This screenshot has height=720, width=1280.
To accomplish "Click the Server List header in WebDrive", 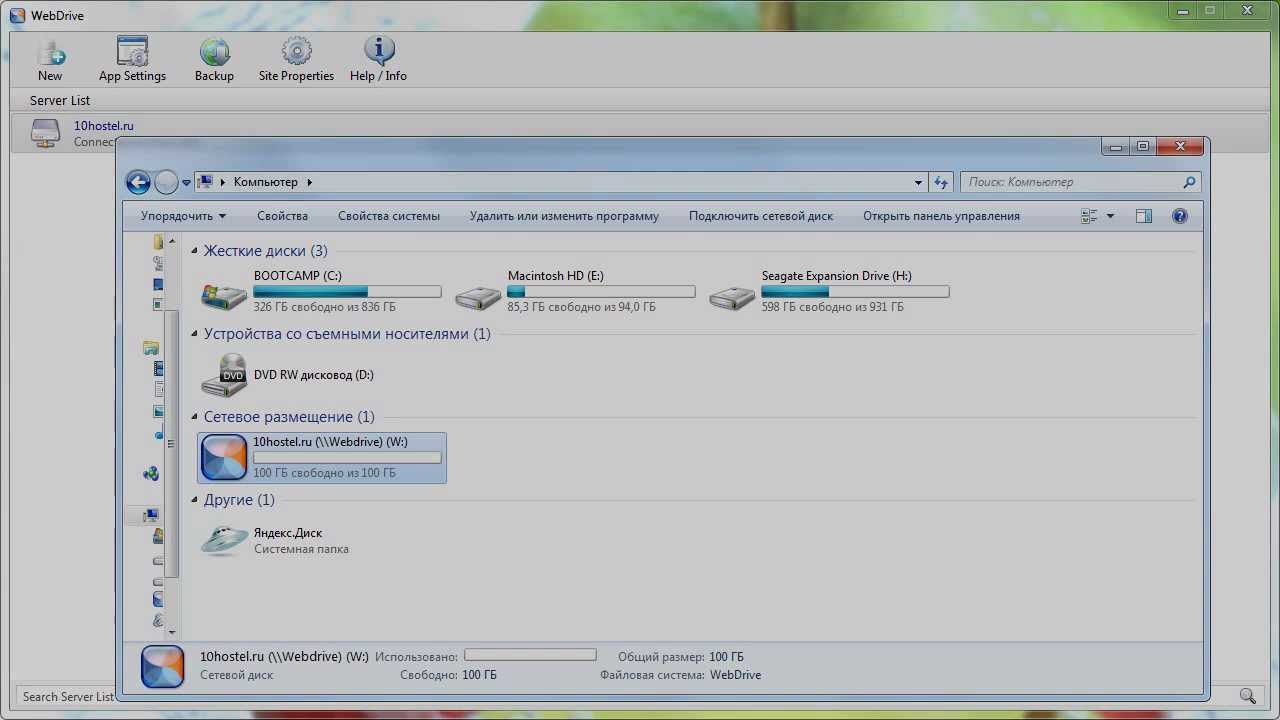I will click(60, 100).
